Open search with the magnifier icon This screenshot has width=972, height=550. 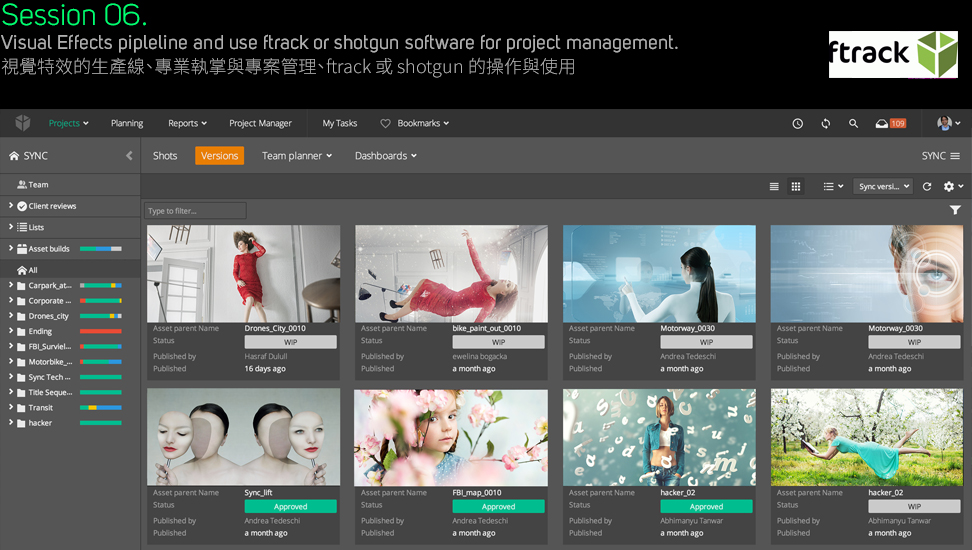pos(853,124)
